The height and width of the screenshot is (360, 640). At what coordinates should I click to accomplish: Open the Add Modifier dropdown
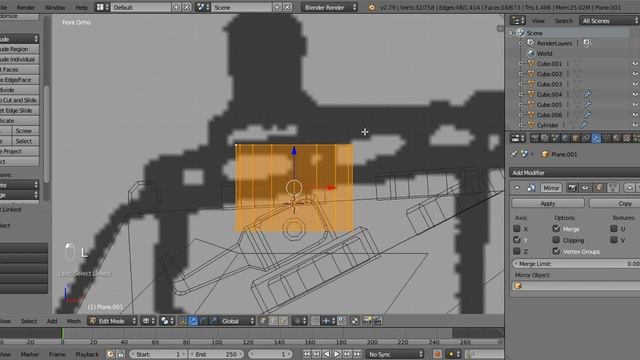coord(574,173)
